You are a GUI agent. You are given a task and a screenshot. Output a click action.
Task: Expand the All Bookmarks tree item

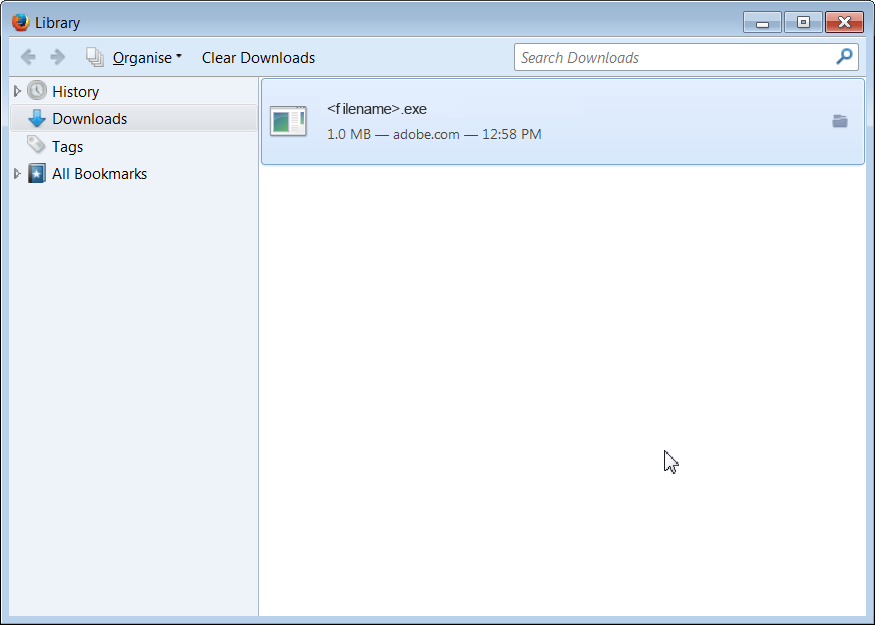16,173
